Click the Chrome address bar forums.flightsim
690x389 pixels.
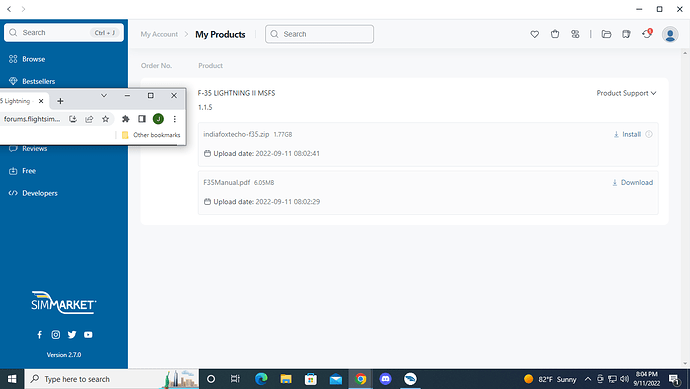32,119
